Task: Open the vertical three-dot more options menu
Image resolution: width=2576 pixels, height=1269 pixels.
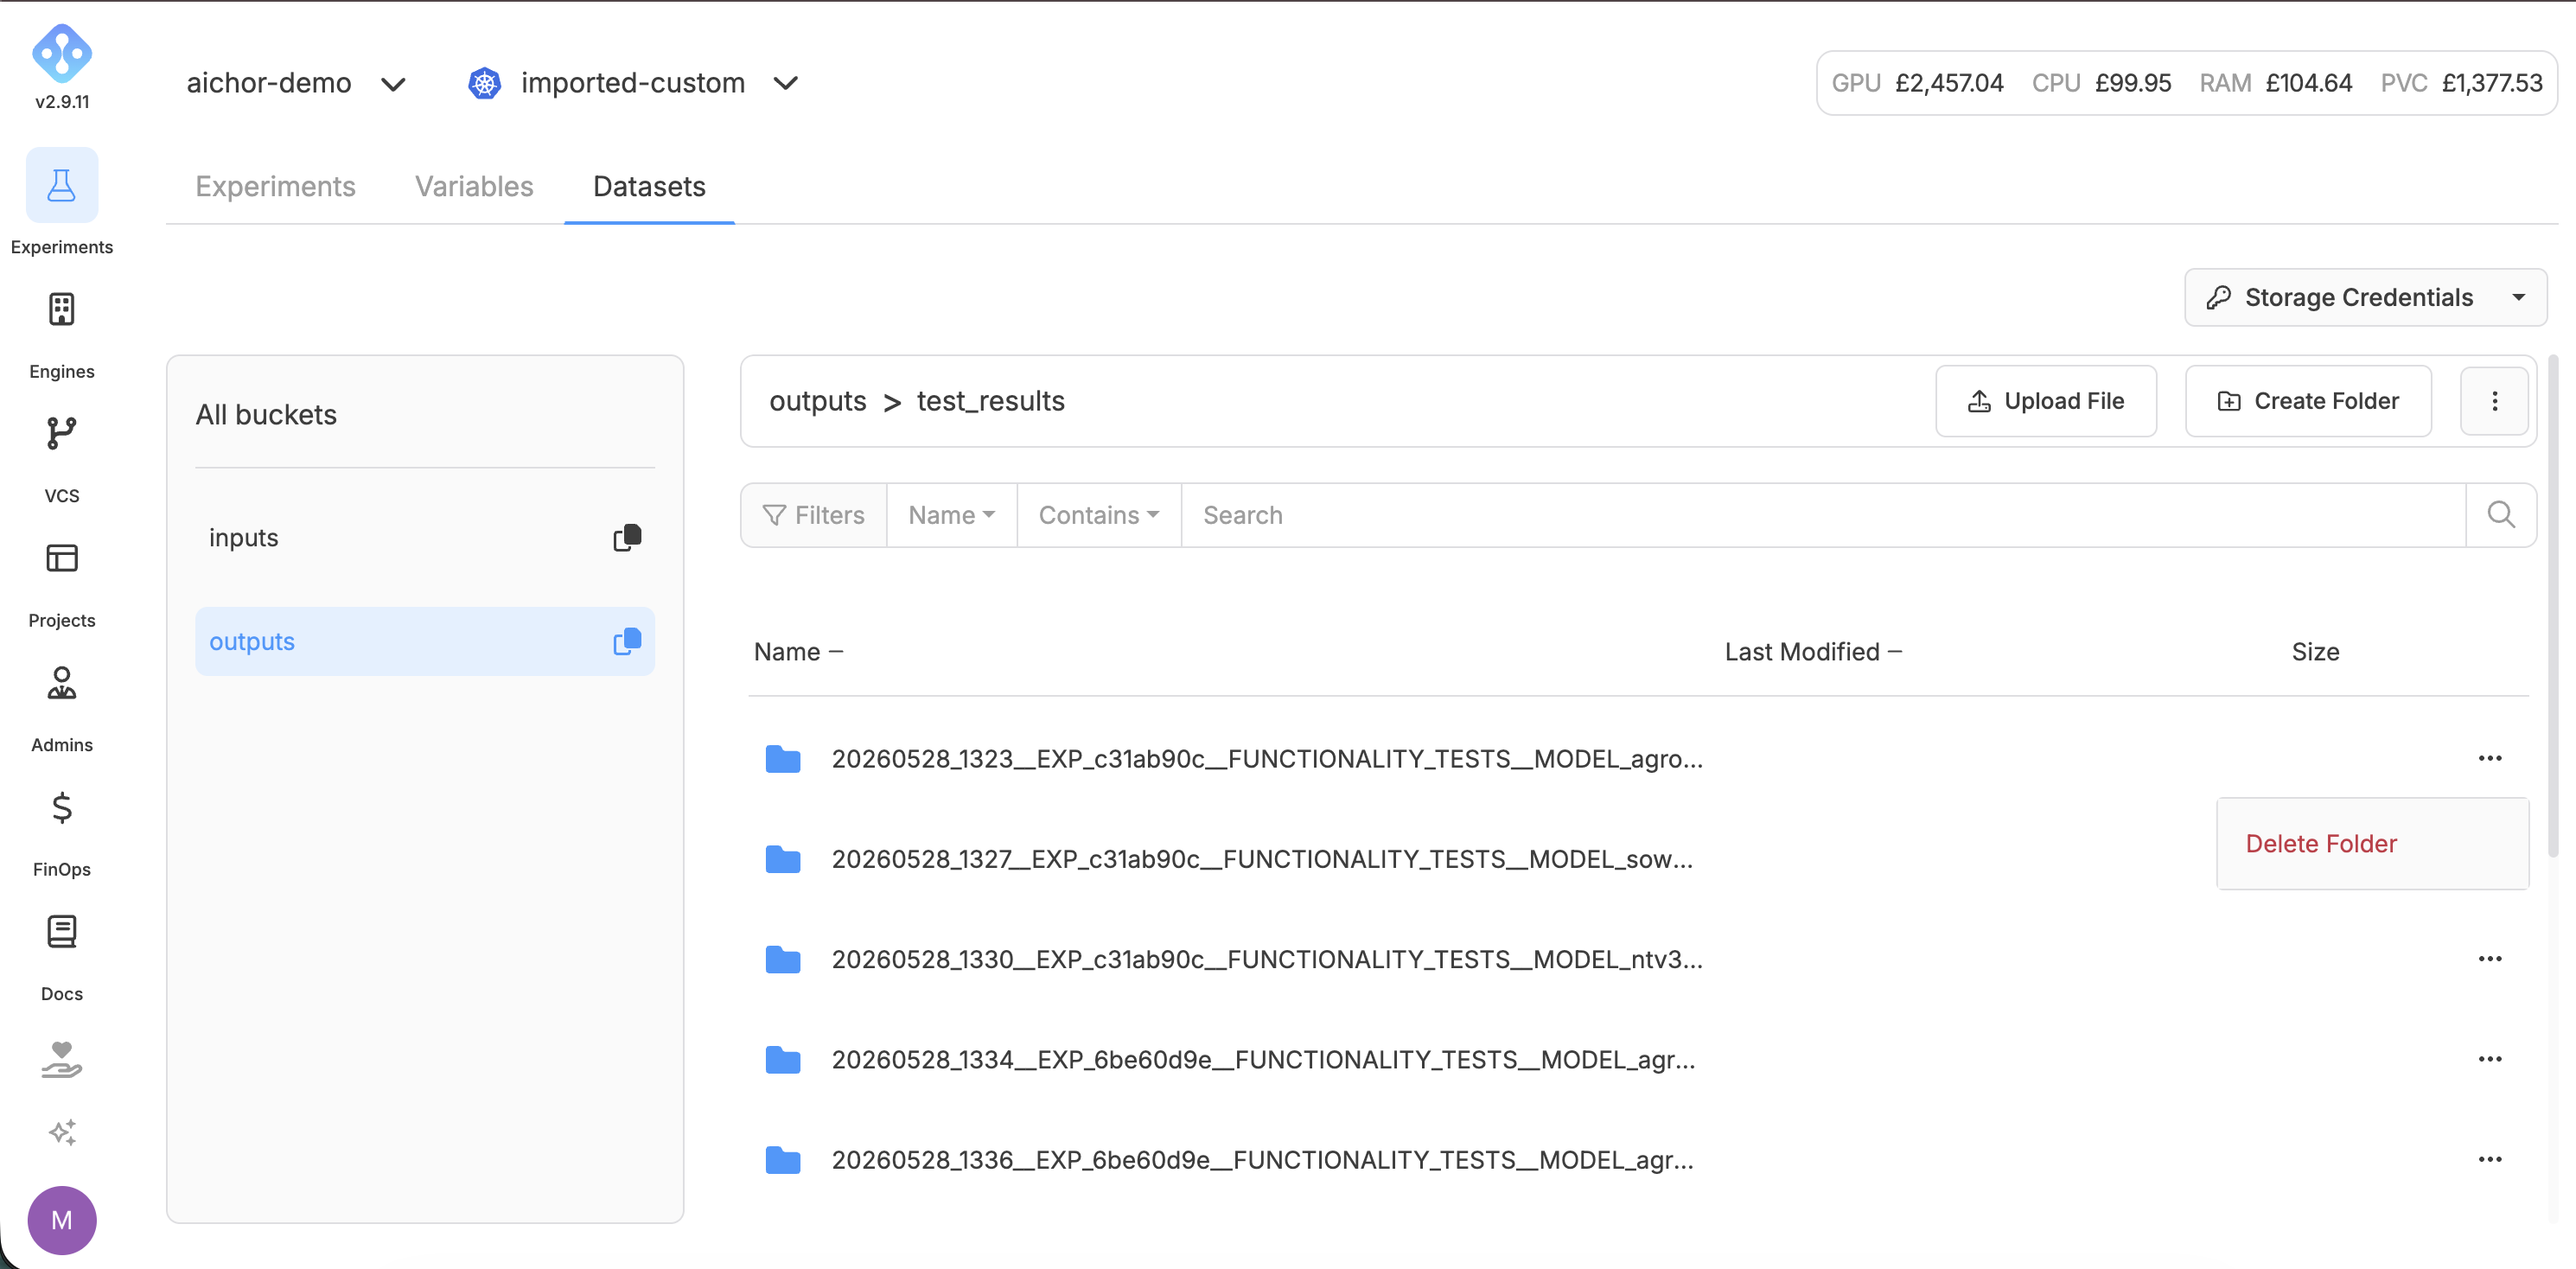Action: (x=2495, y=401)
